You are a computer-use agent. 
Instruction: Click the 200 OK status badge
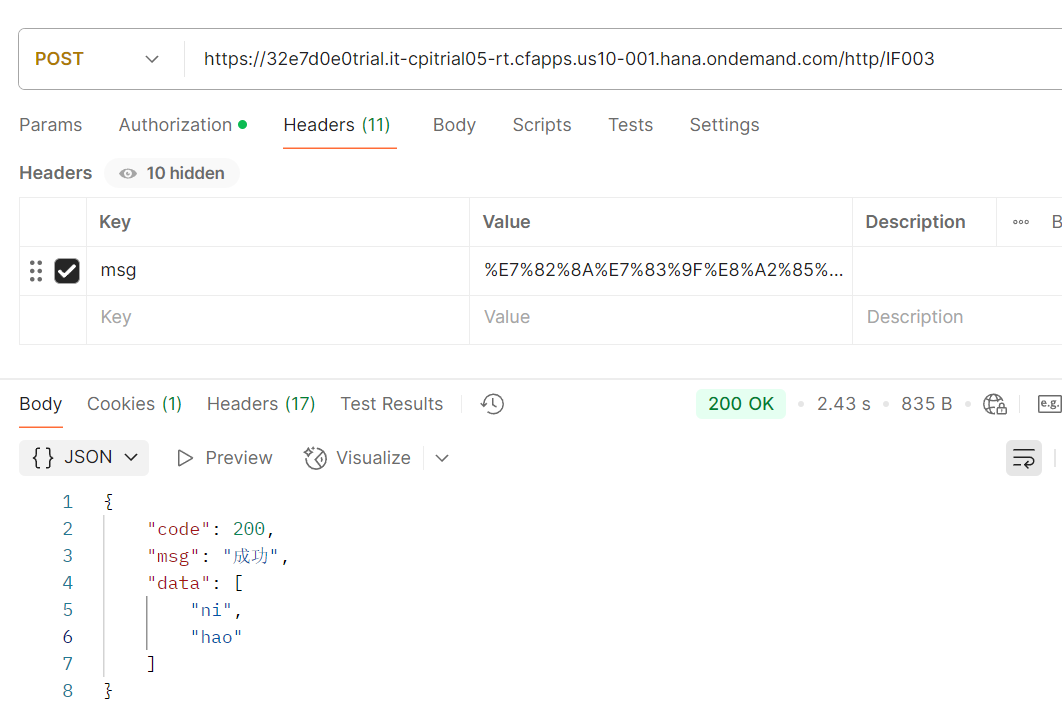740,403
